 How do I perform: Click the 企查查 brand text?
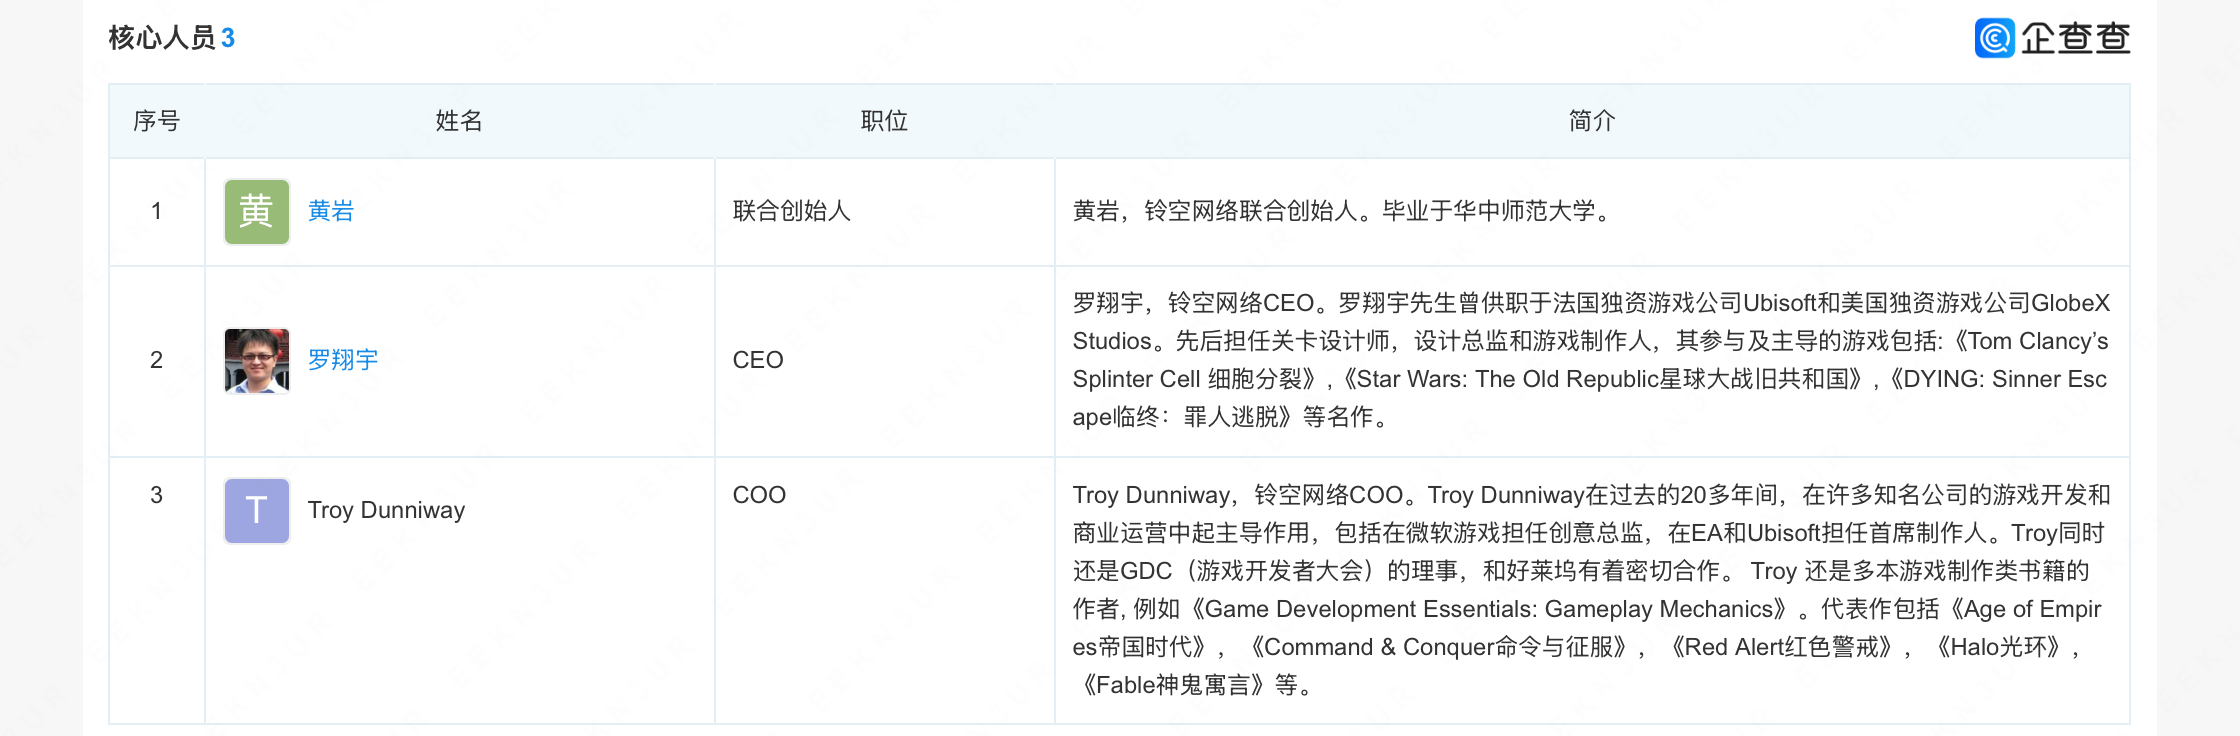pos(2076,38)
